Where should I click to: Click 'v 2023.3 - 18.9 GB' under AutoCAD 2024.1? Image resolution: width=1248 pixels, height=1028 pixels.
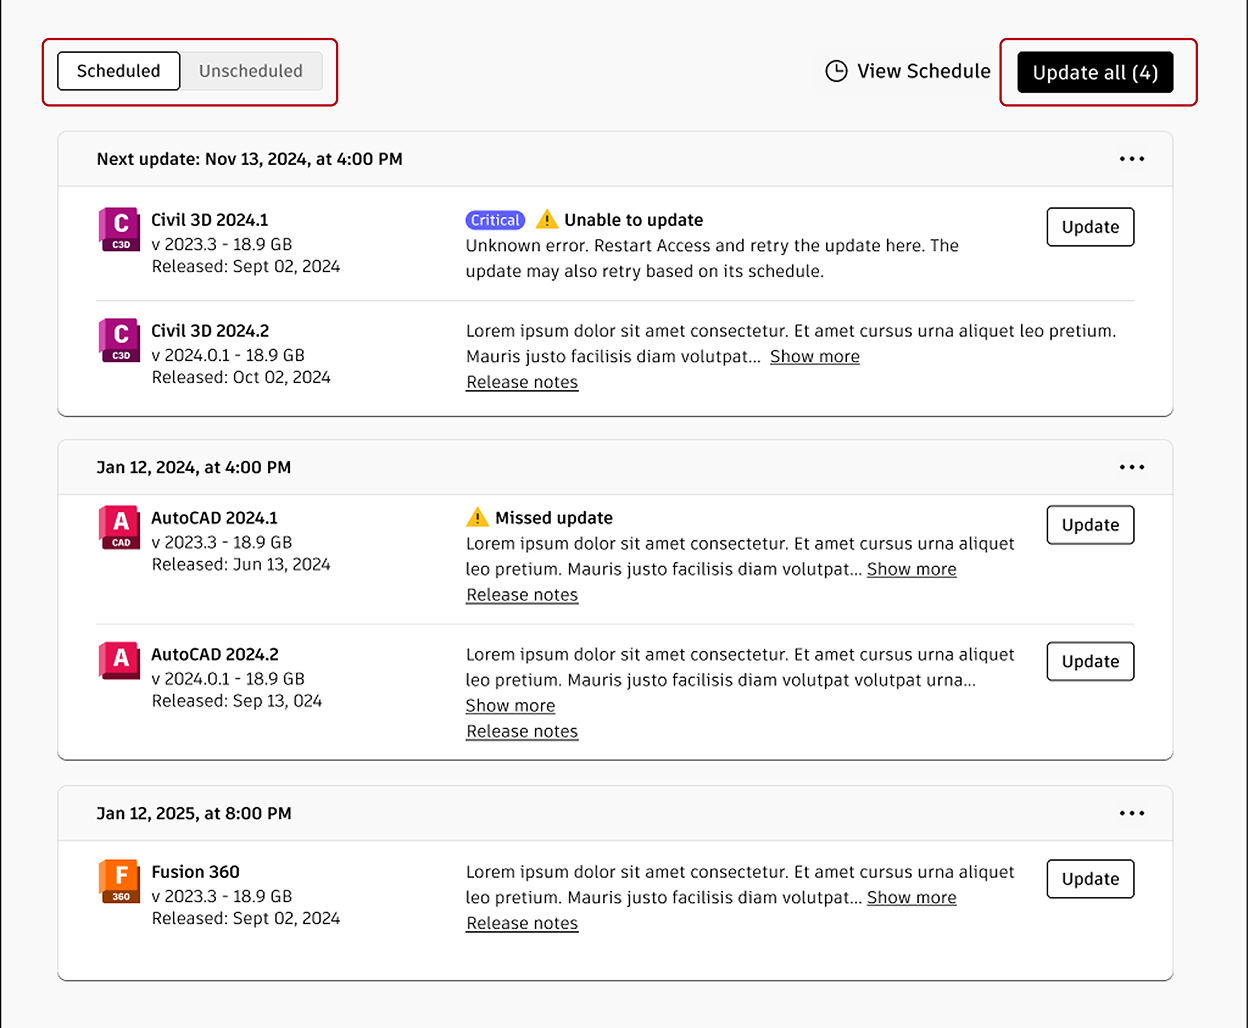point(222,542)
